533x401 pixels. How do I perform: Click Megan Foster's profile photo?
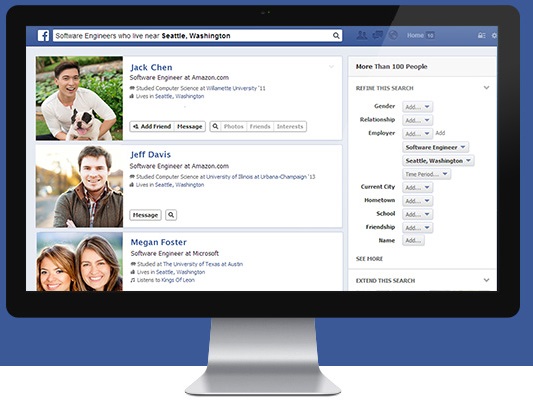pos(80,262)
